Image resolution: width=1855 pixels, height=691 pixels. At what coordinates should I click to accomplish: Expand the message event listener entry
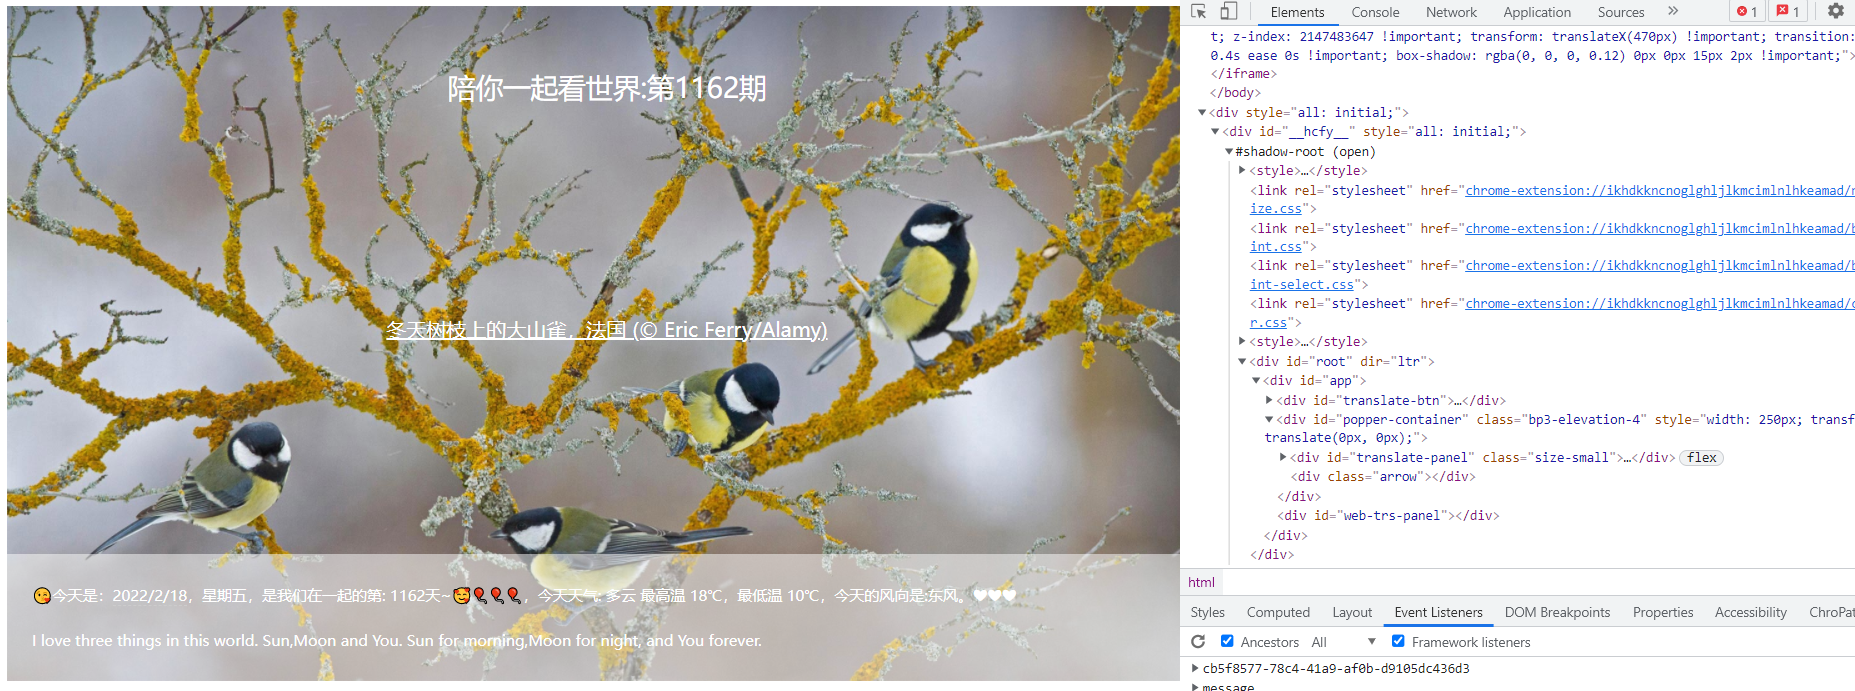coord(1195,687)
